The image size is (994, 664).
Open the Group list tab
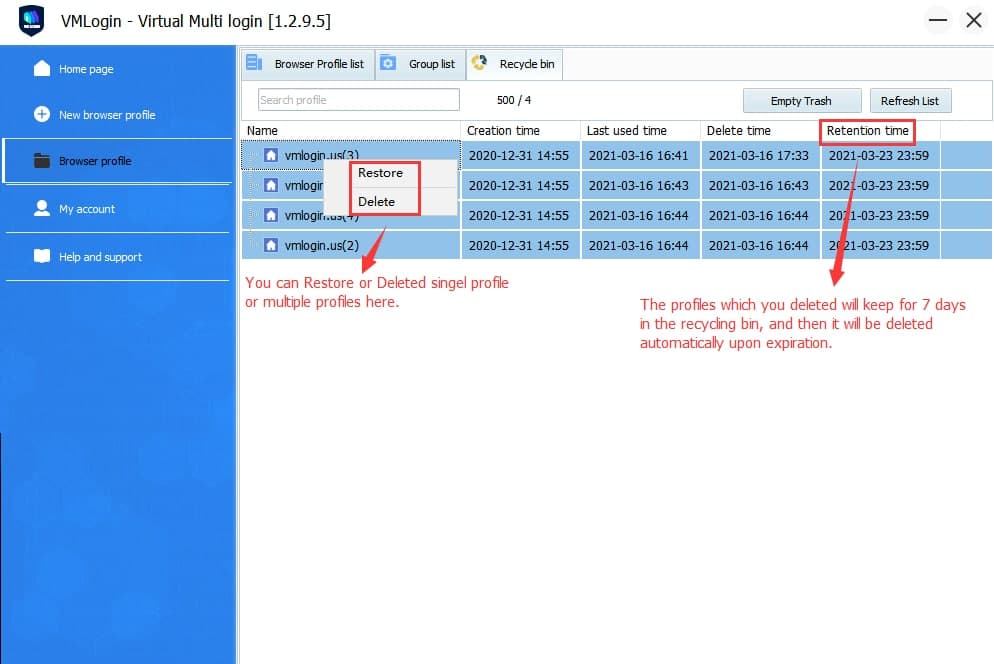[x=420, y=64]
